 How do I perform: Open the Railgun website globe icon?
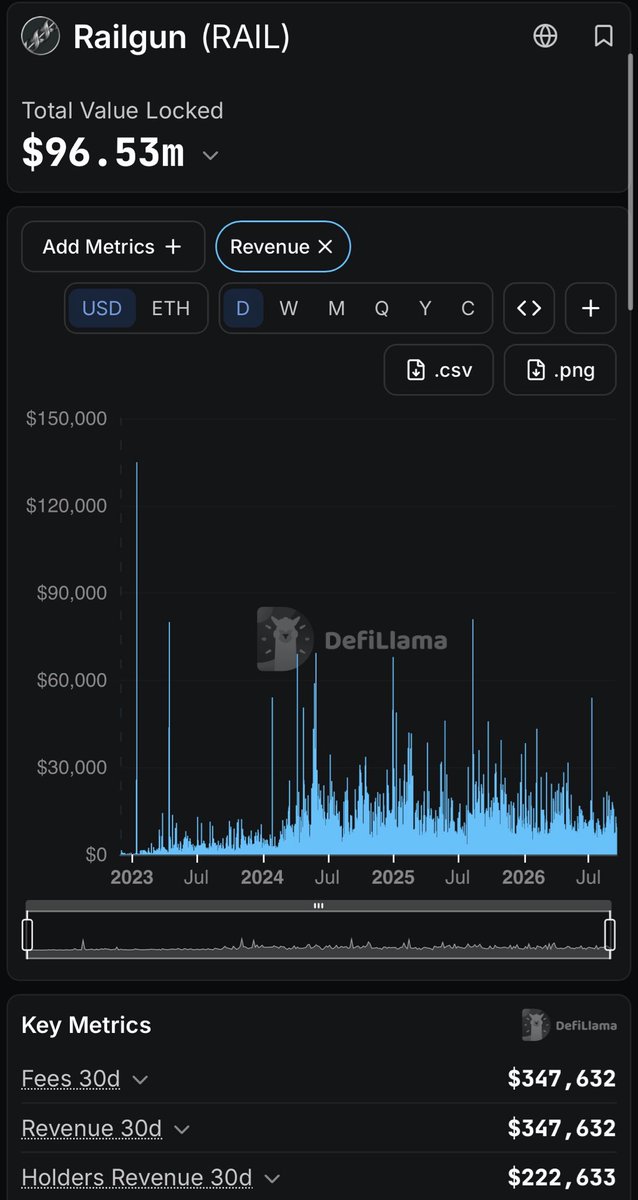click(x=545, y=36)
